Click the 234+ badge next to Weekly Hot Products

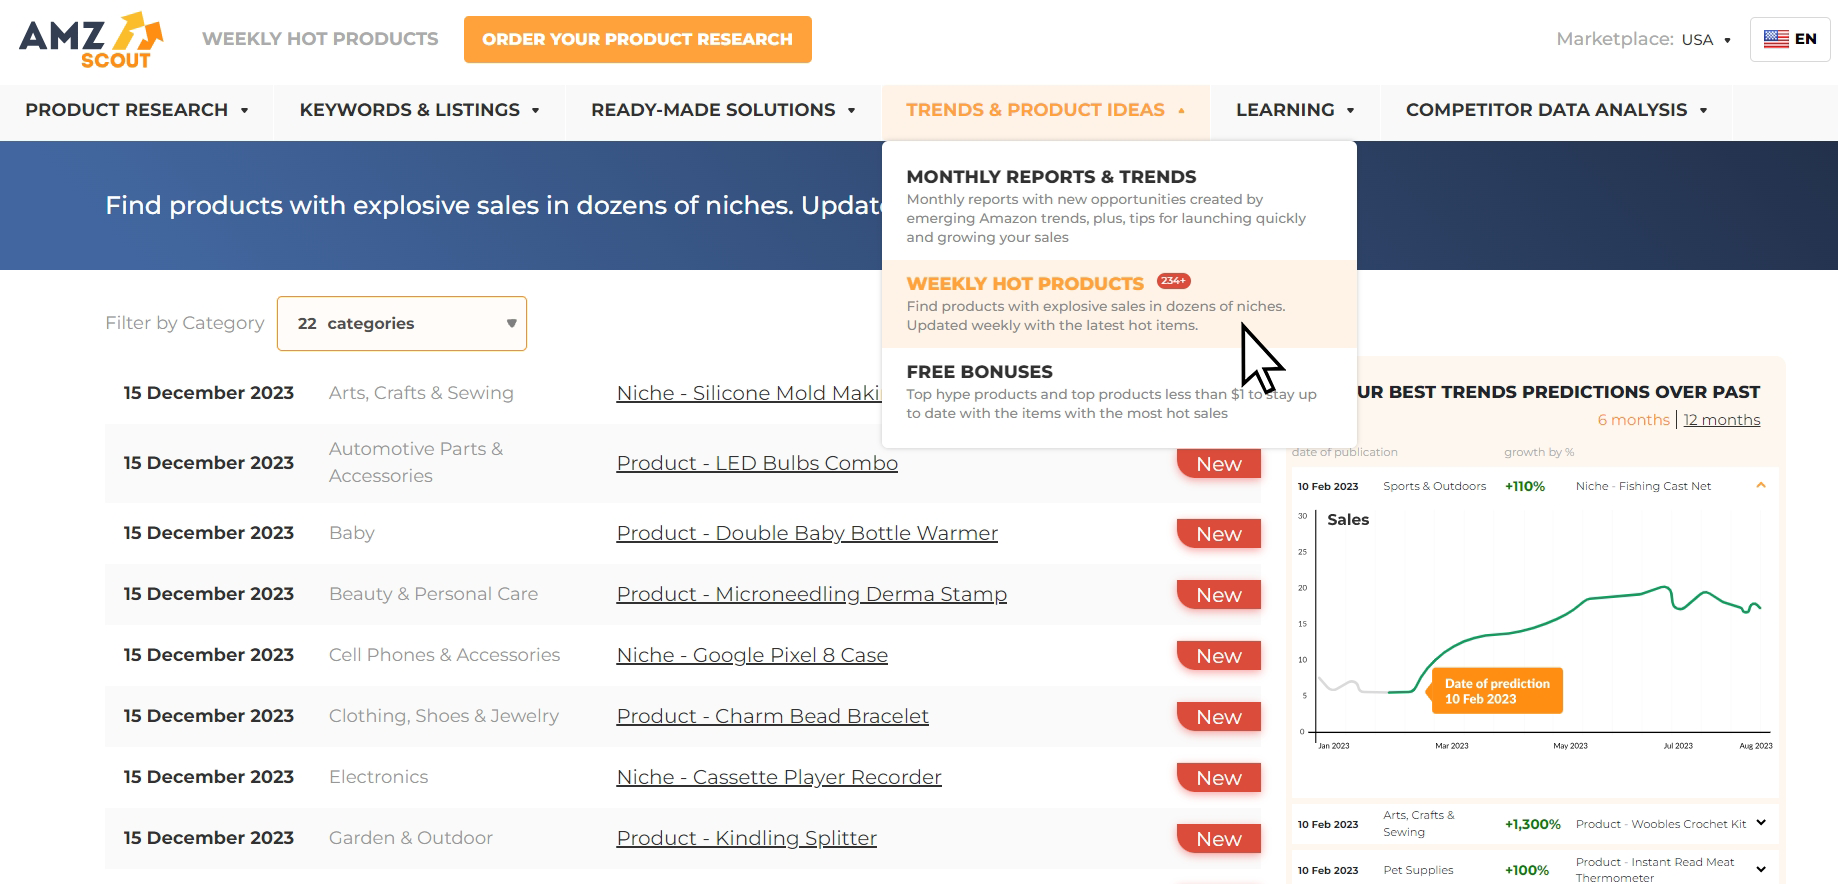pos(1173,281)
